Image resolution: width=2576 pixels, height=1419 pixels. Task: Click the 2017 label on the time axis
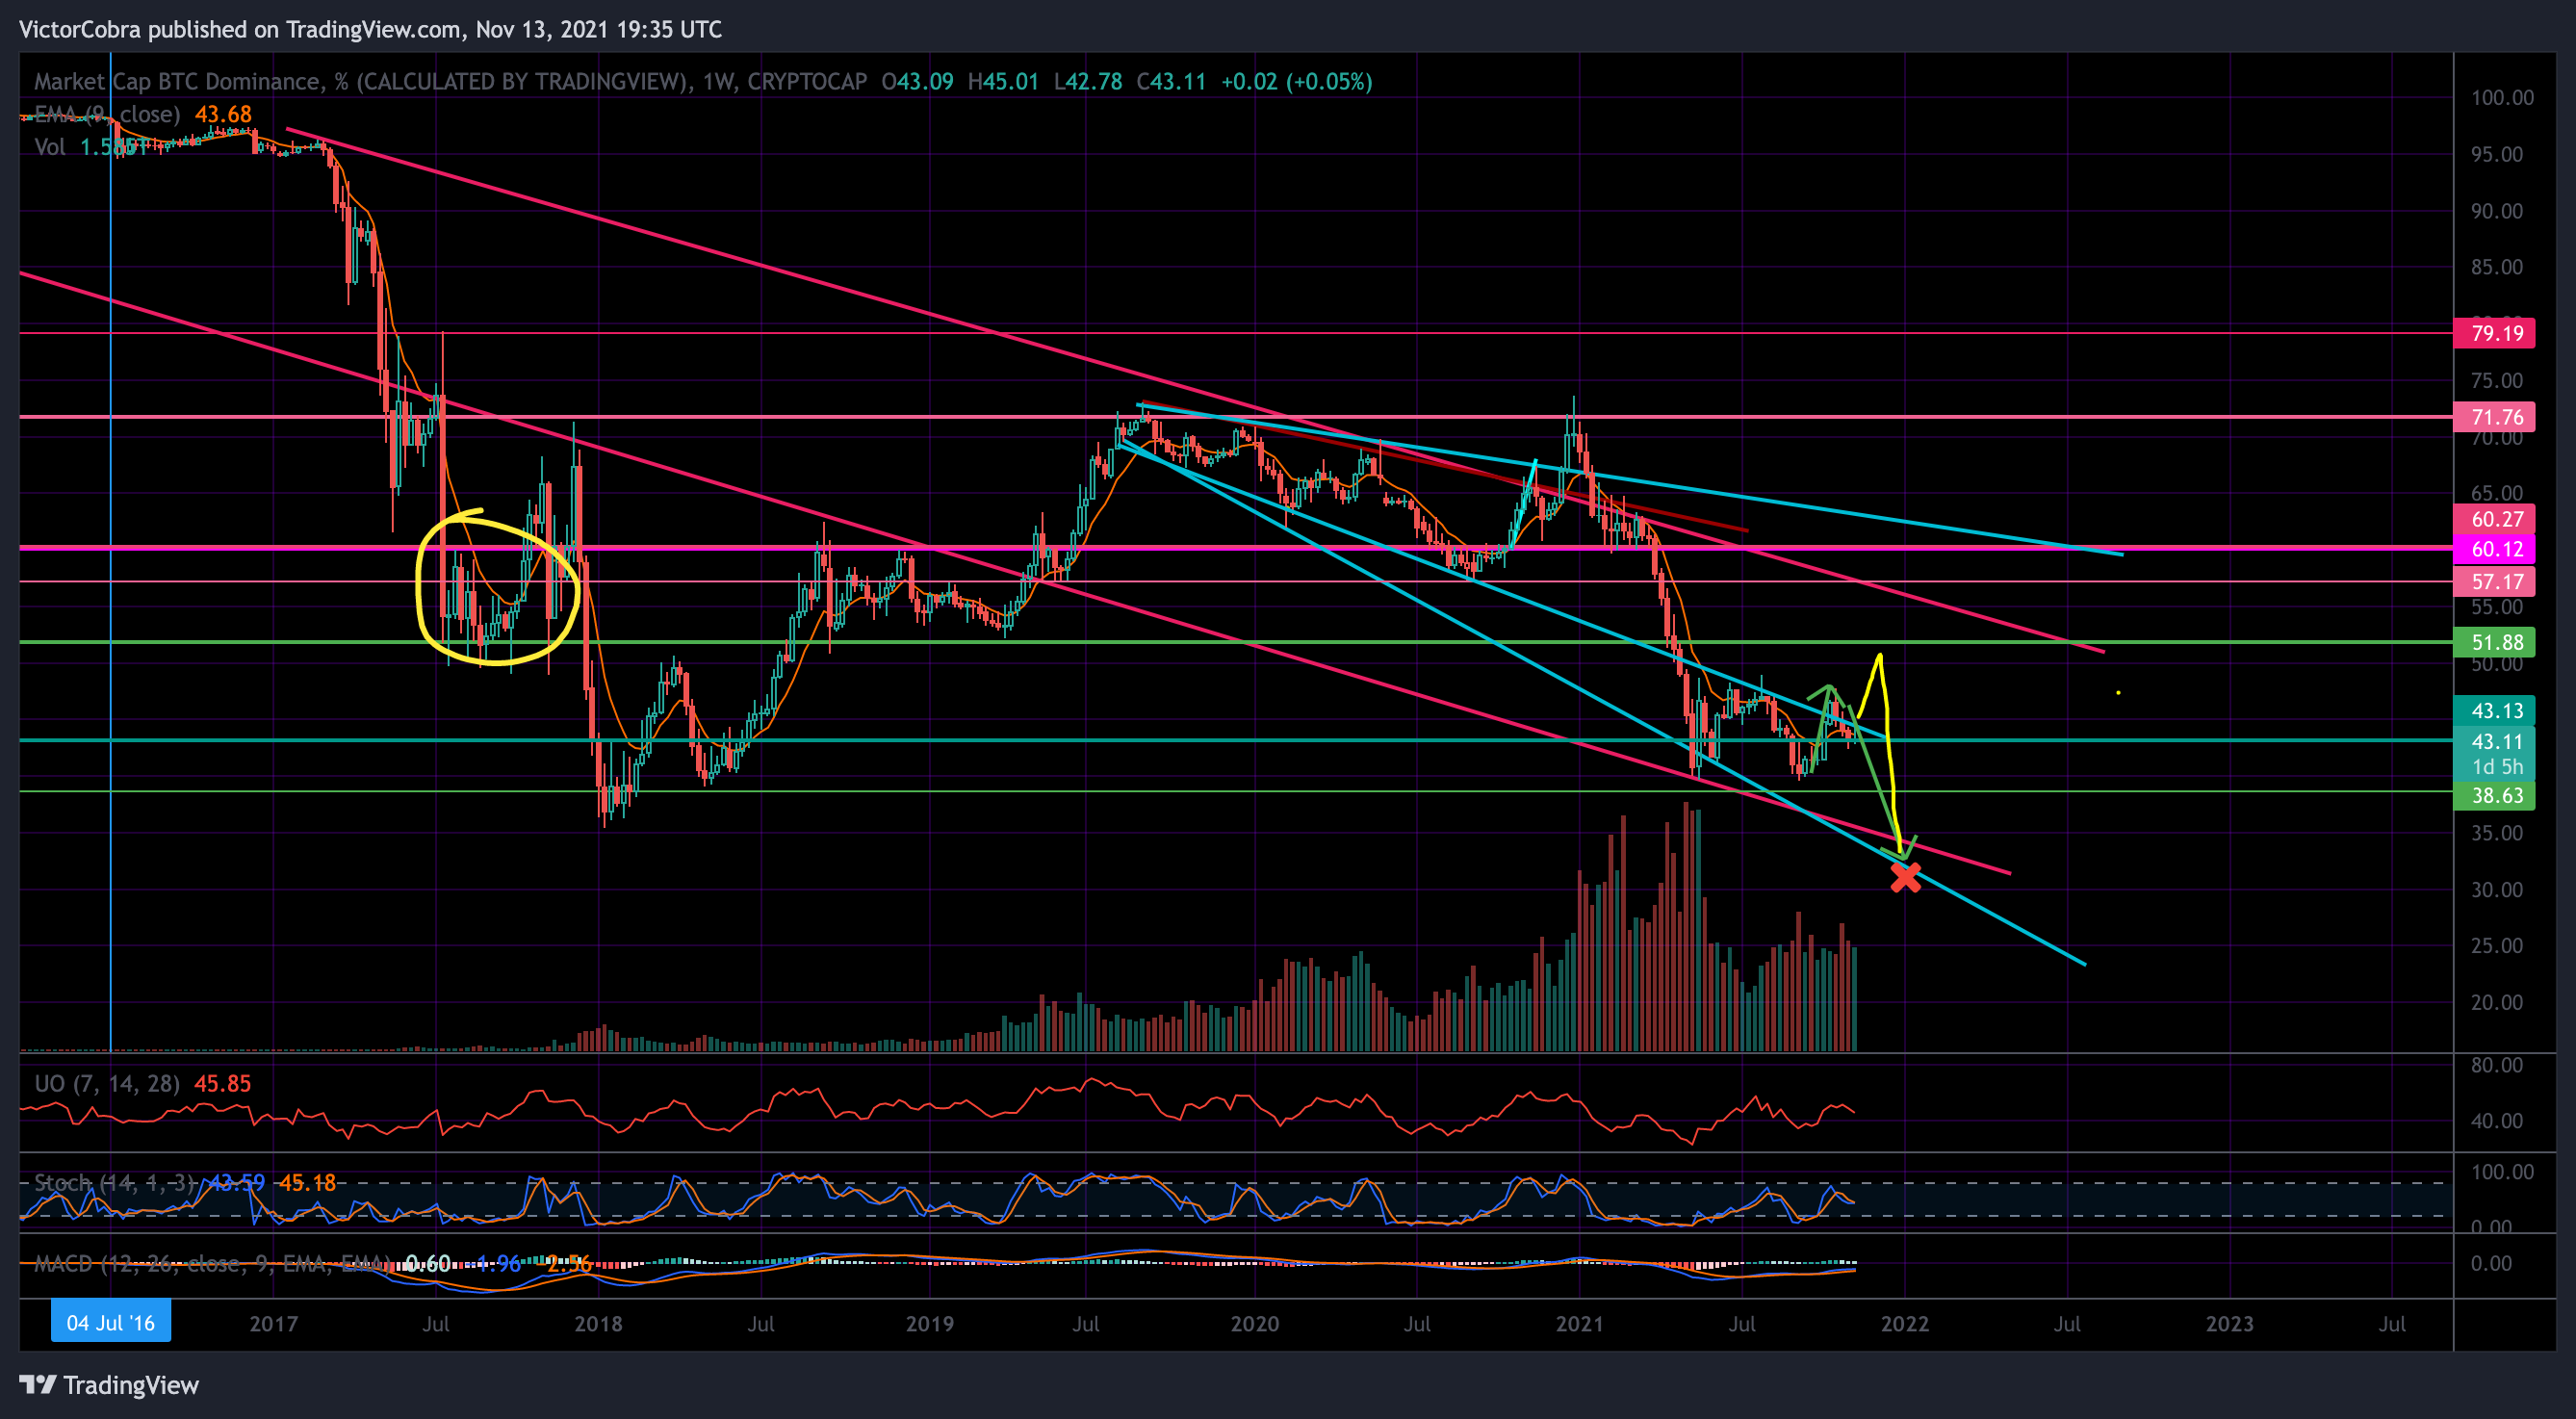point(273,1324)
